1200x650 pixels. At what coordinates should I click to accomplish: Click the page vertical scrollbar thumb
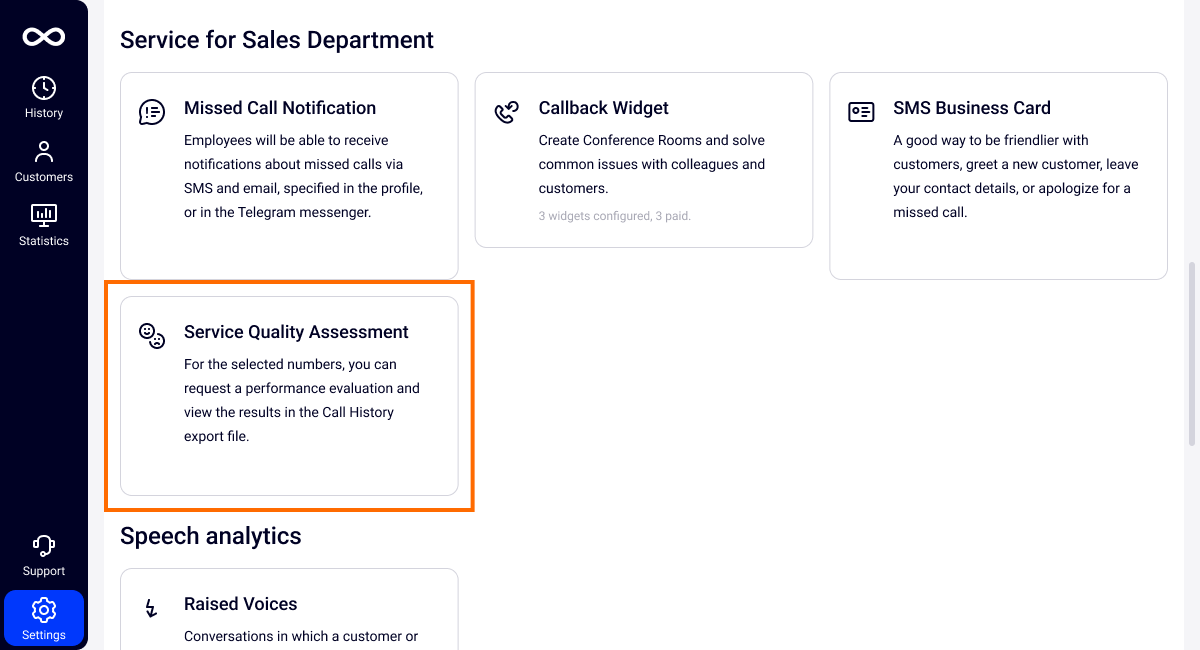[x=1190, y=355]
